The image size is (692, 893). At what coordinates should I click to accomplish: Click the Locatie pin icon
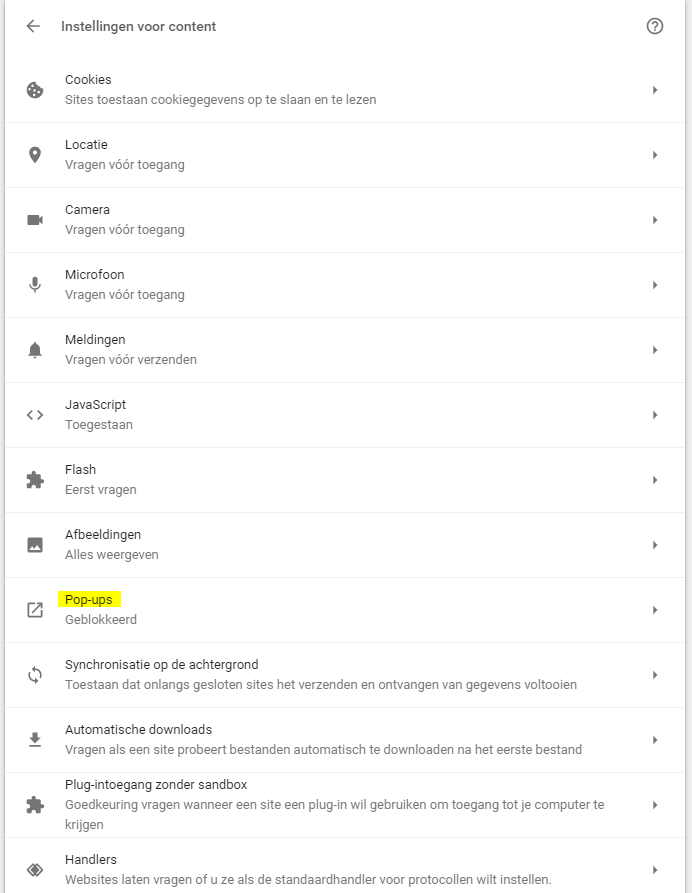point(35,155)
